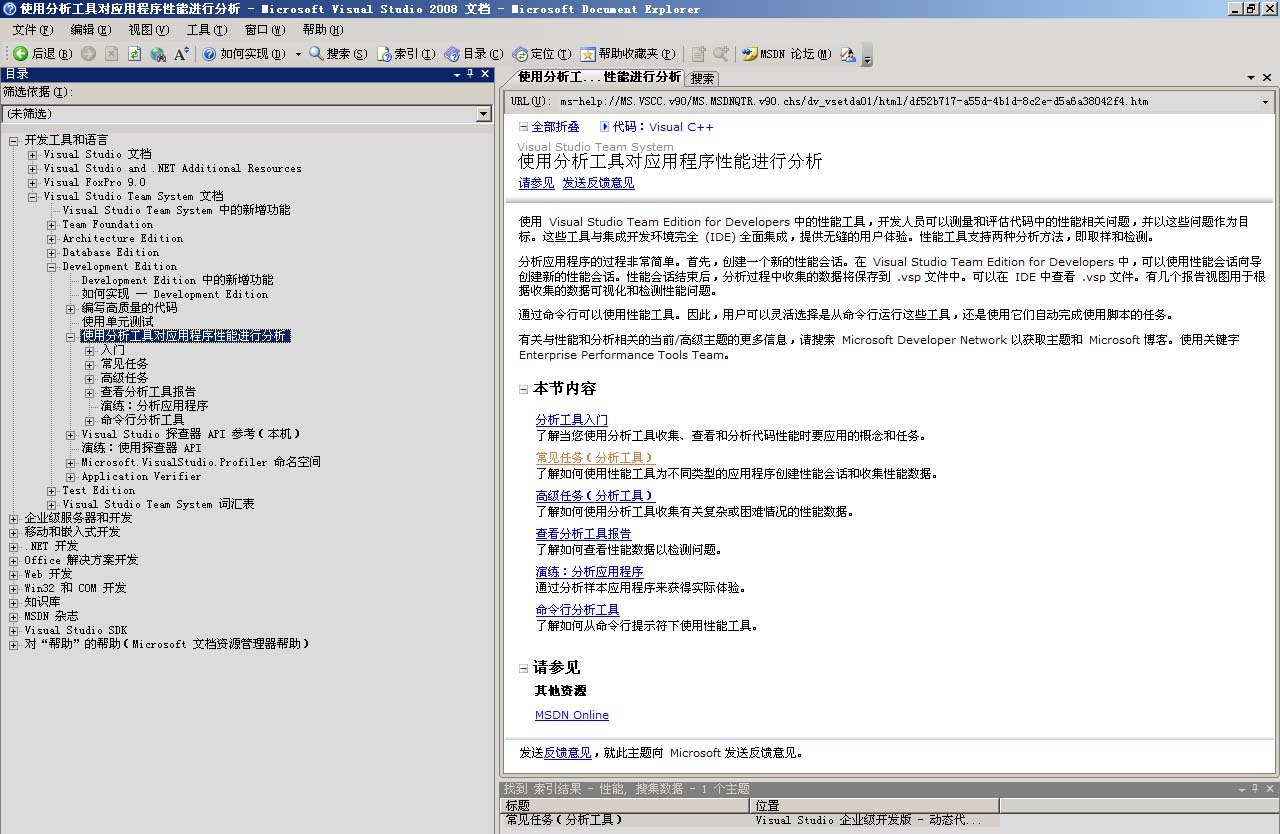Open the 查看分析工具报告 link
Image resolution: width=1280 pixels, height=834 pixels.
point(583,534)
